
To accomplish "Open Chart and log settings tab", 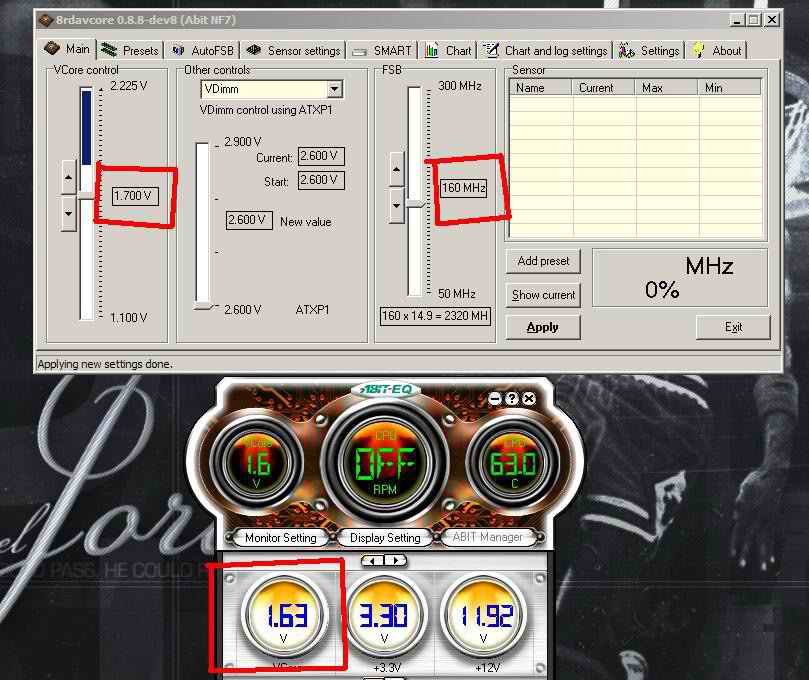I will (545, 51).
